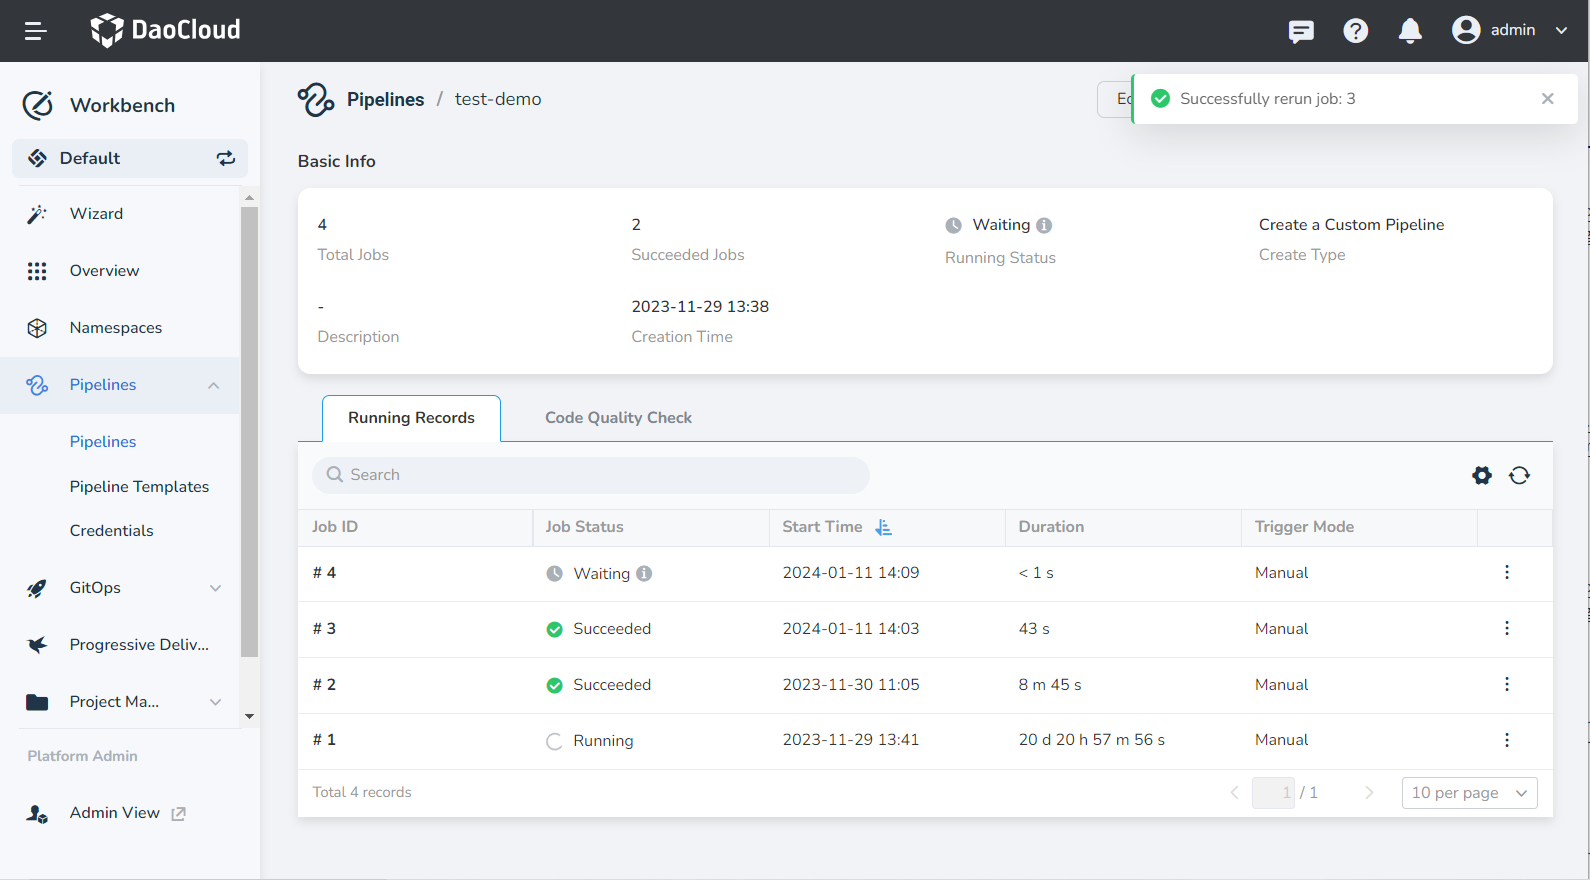Toggle sort order on Start Time column
Viewport: 1590px width, 880px height.
883,527
